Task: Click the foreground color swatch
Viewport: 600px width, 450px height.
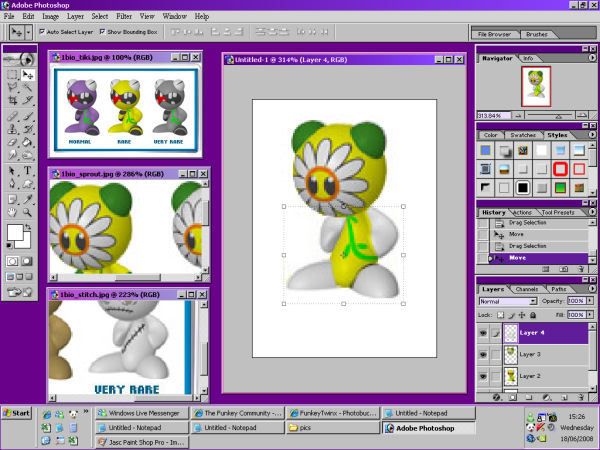Action: [x=15, y=232]
